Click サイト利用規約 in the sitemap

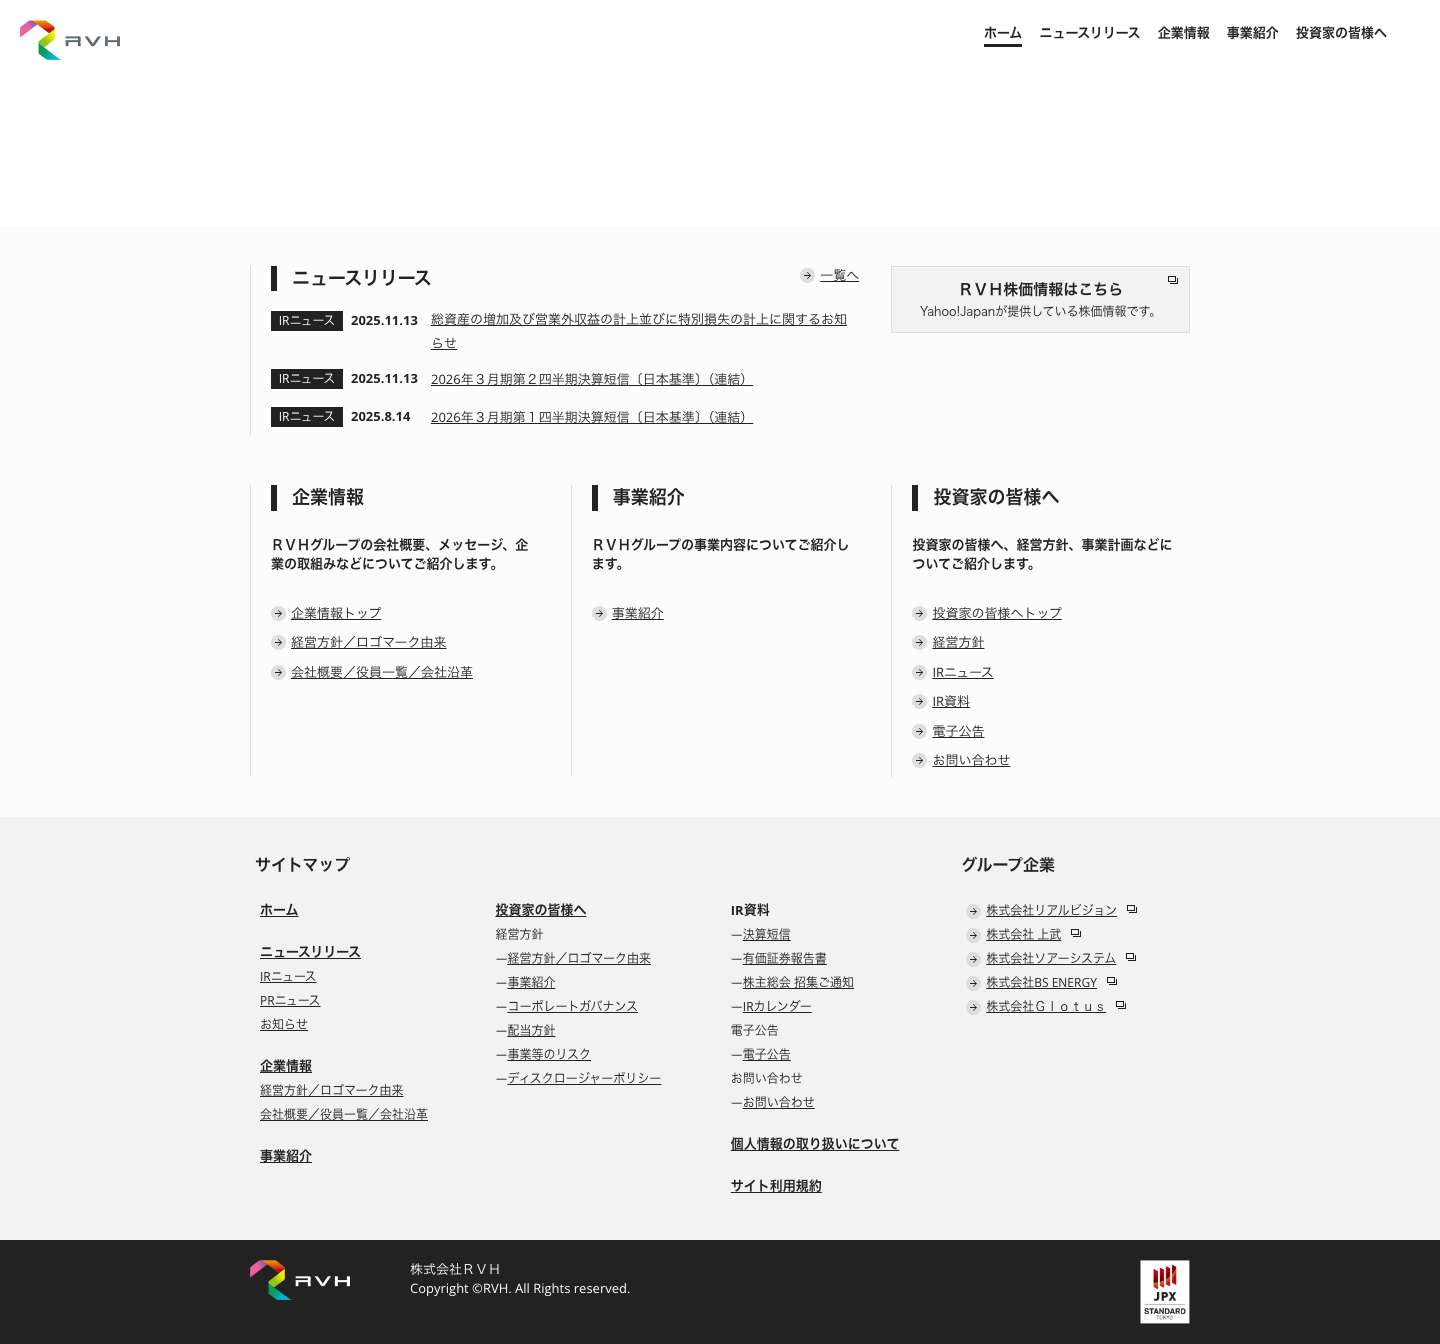[x=776, y=1185]
